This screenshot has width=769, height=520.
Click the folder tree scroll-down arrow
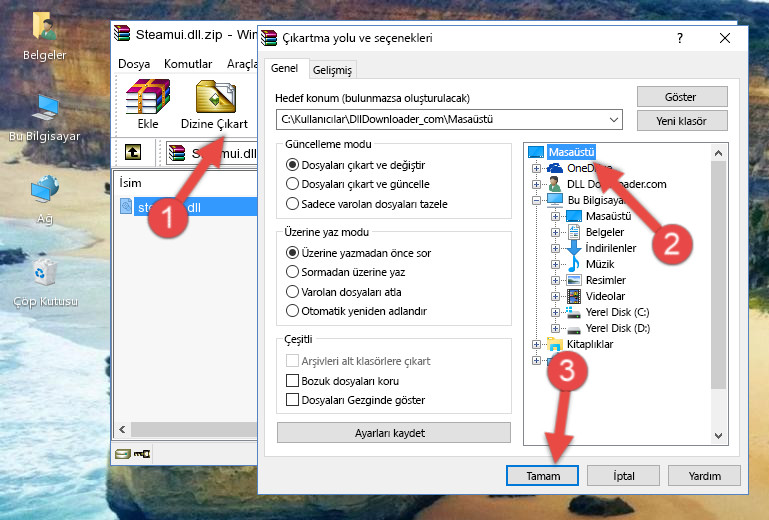(718, 436)
